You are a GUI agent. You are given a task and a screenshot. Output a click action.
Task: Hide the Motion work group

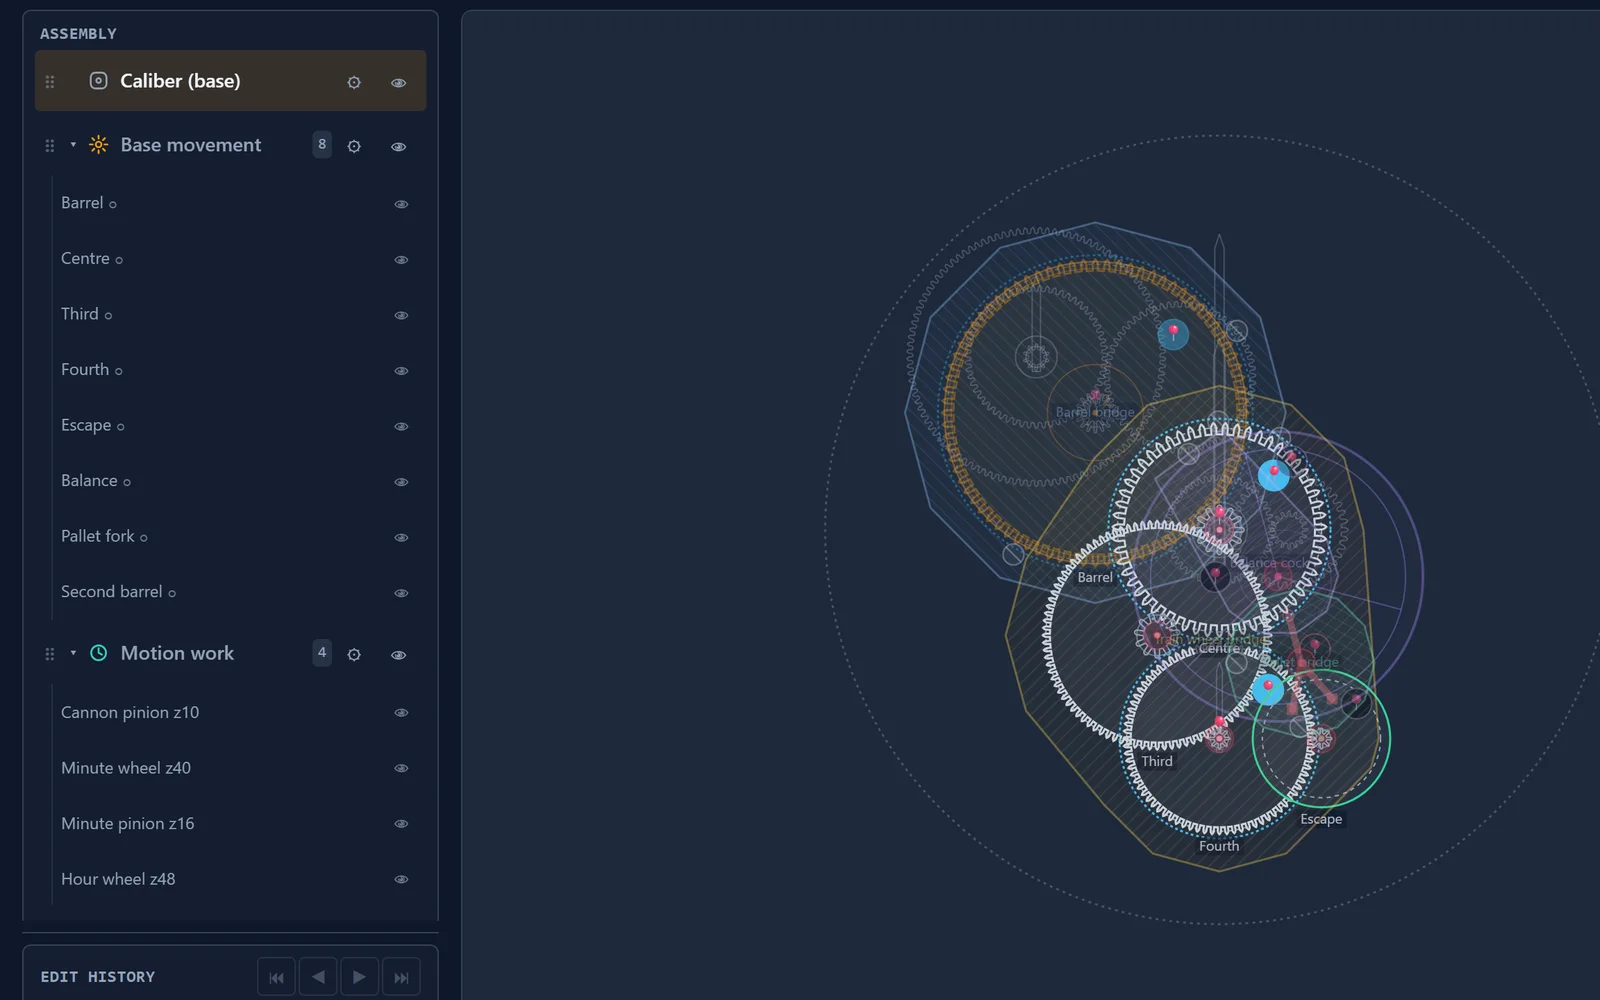point(398,654)
